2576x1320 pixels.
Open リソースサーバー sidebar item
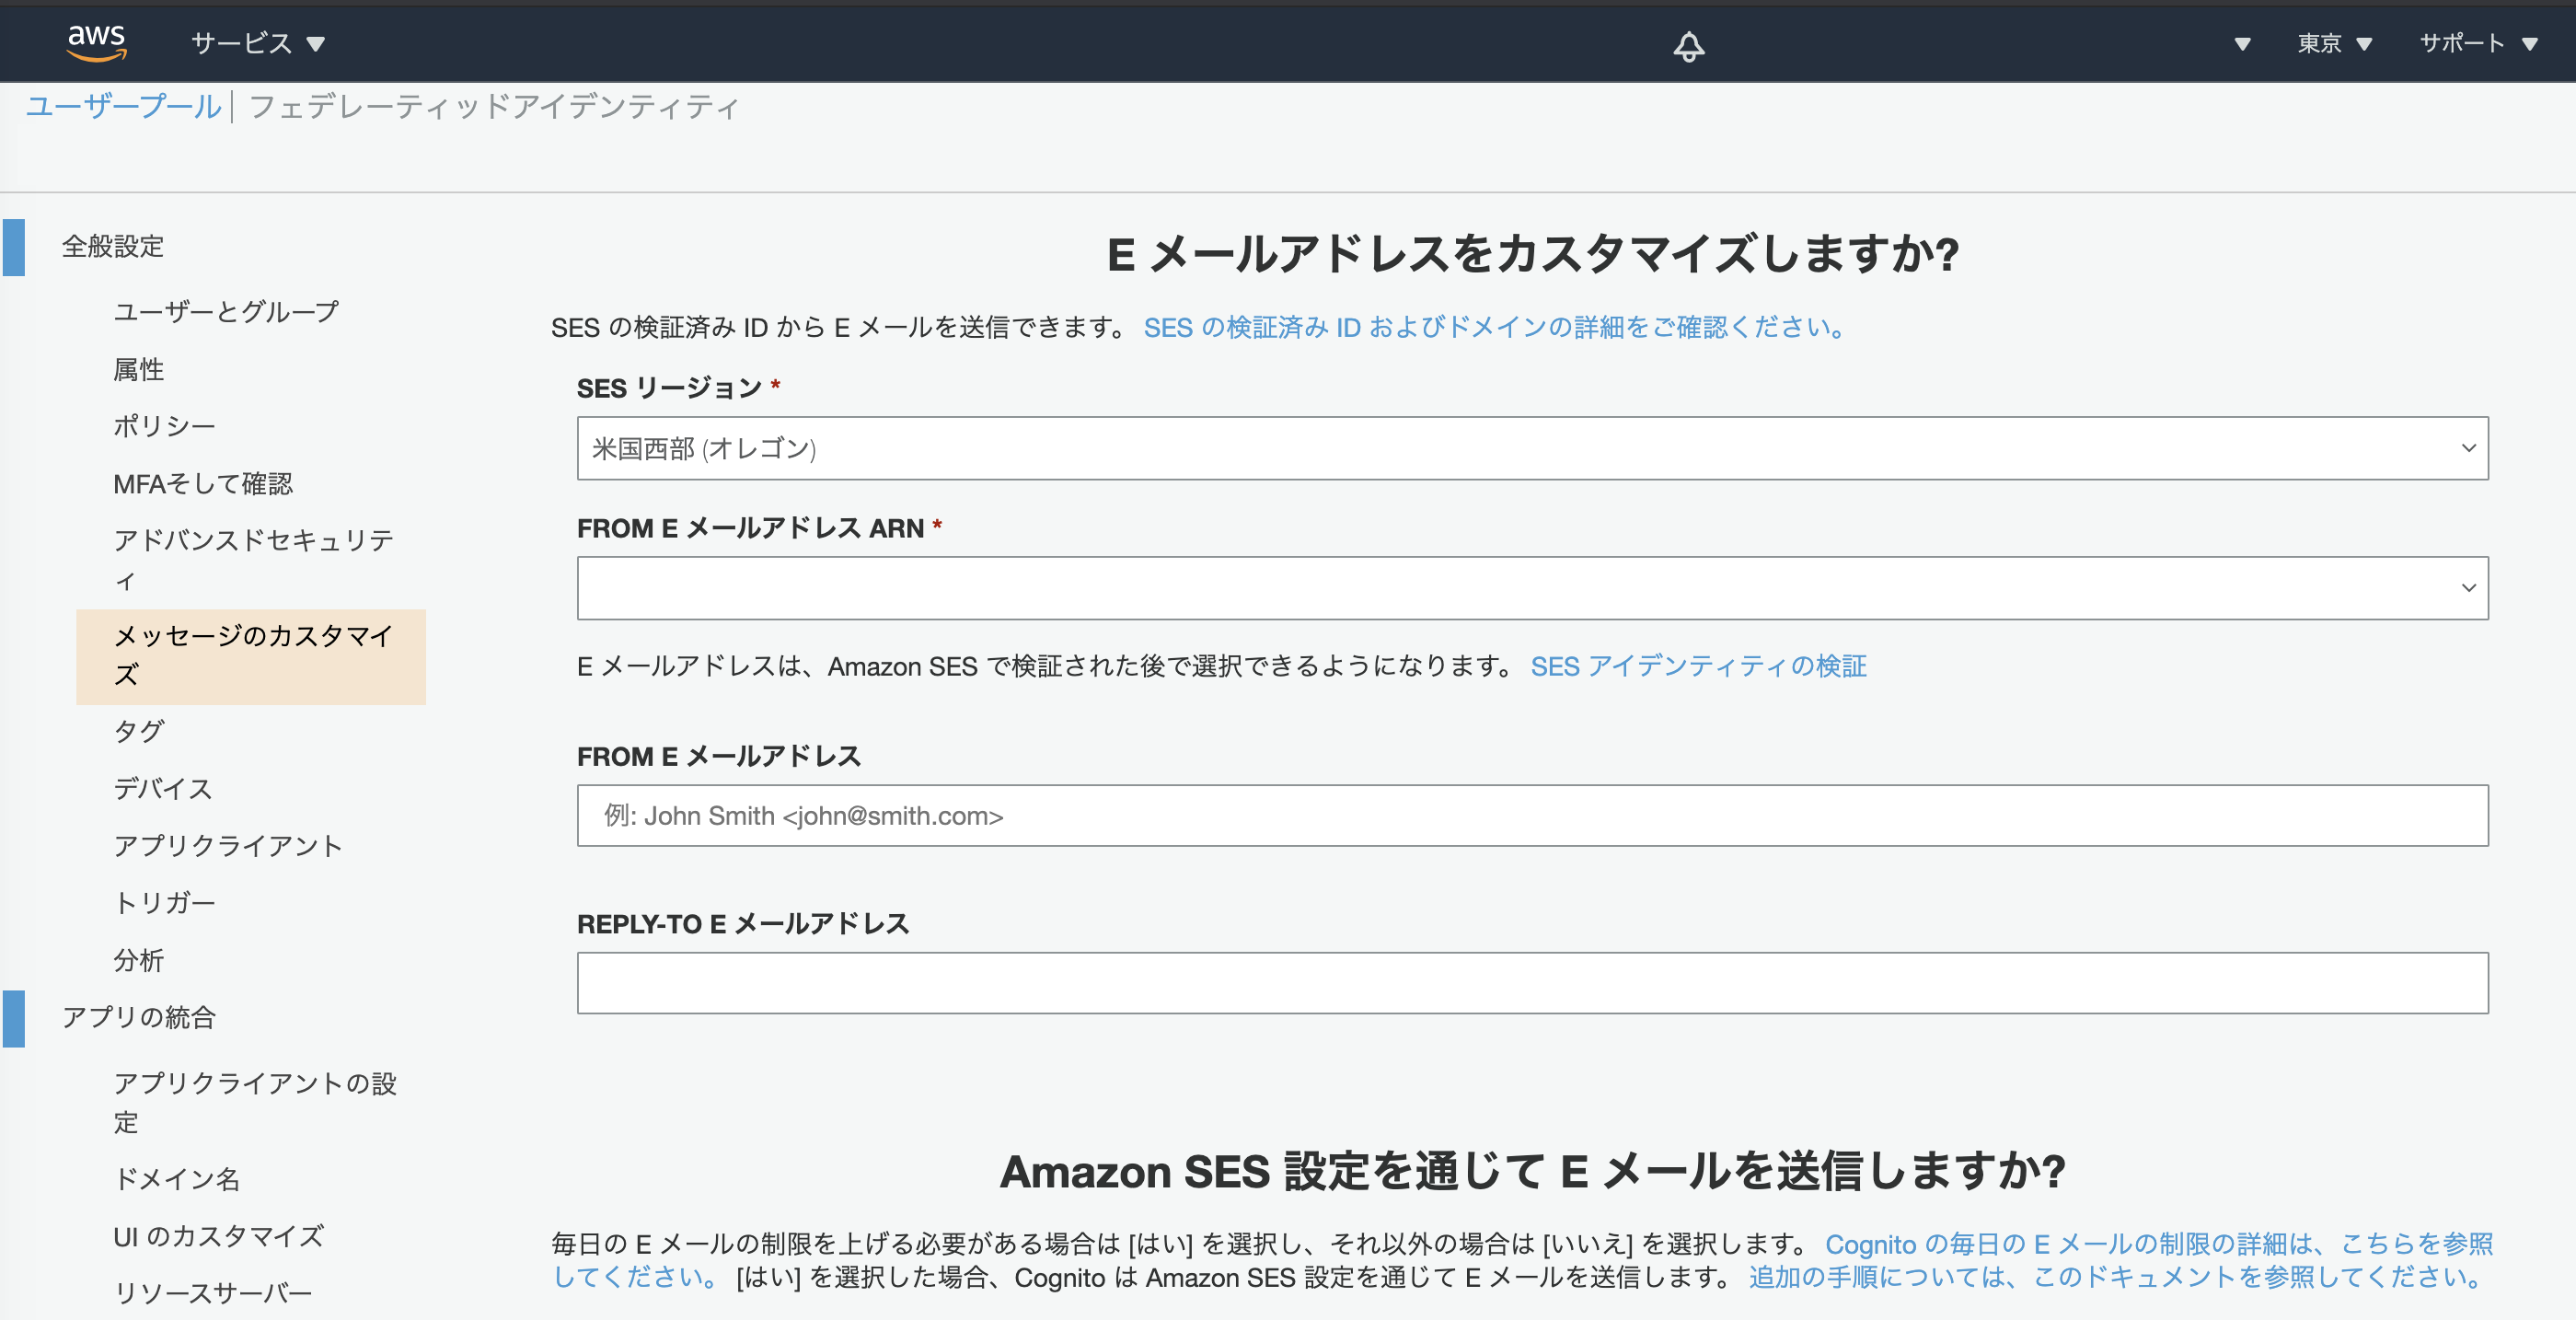[213, 1293]
